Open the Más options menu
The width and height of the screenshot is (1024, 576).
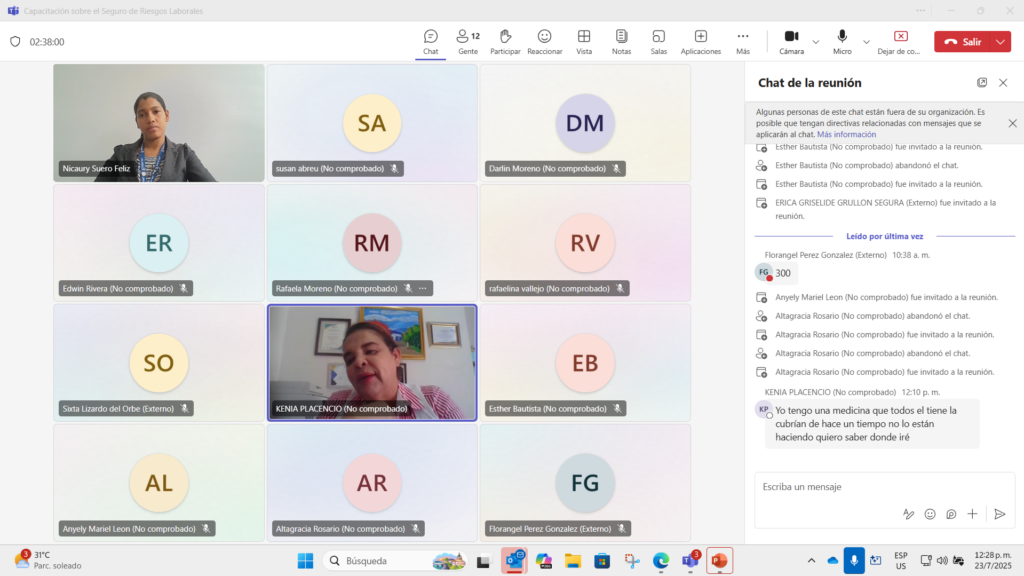[743, 42]
